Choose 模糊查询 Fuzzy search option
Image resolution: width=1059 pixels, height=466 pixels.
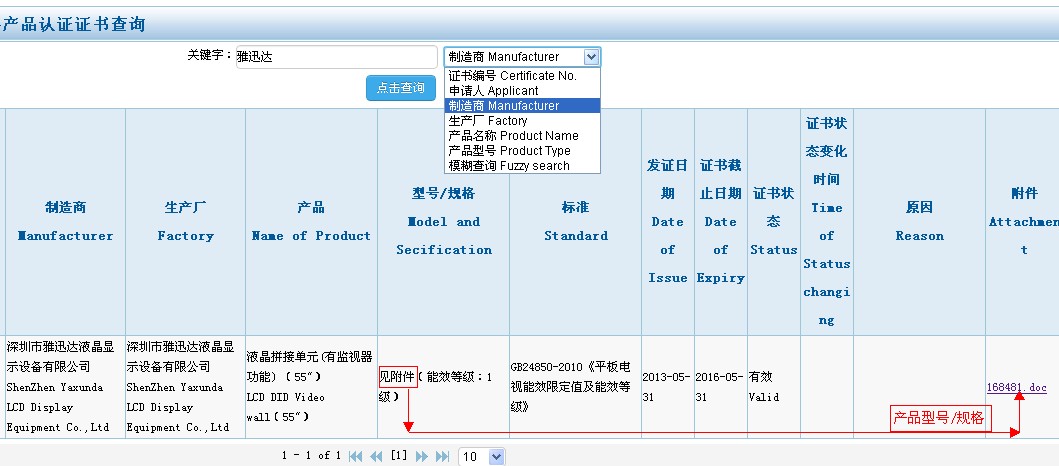tap(509, 166)
